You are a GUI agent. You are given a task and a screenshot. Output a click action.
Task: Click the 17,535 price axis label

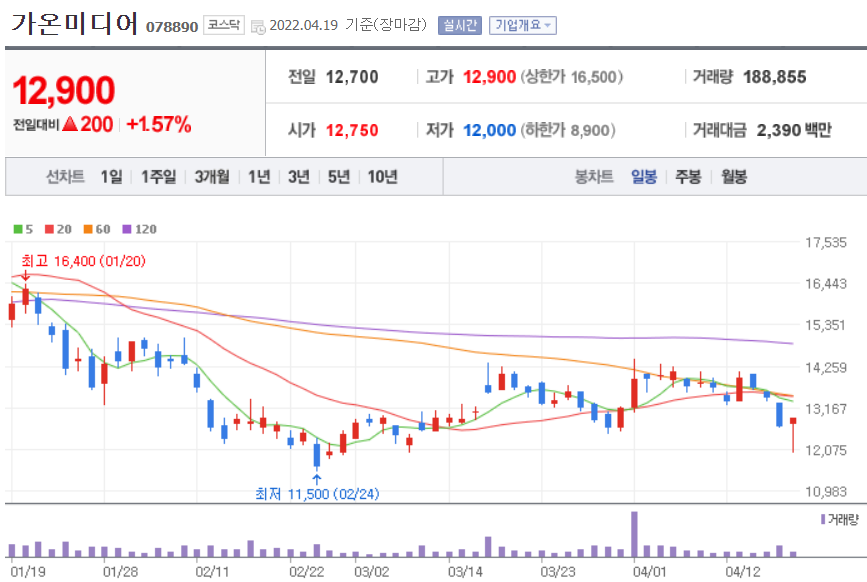(826, 242)
